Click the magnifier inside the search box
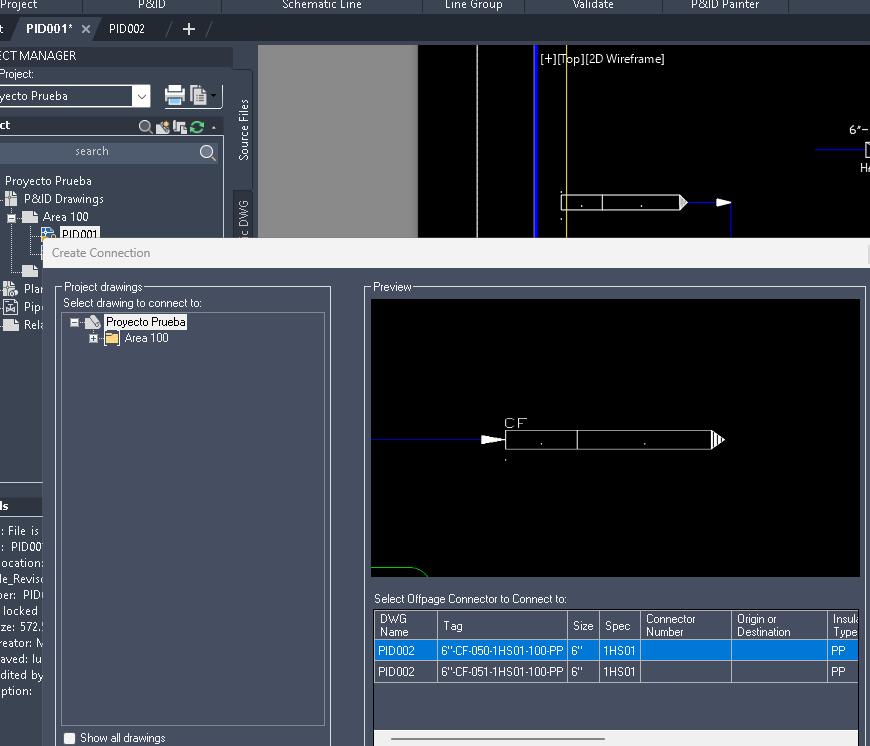 (x=207, y=152)
